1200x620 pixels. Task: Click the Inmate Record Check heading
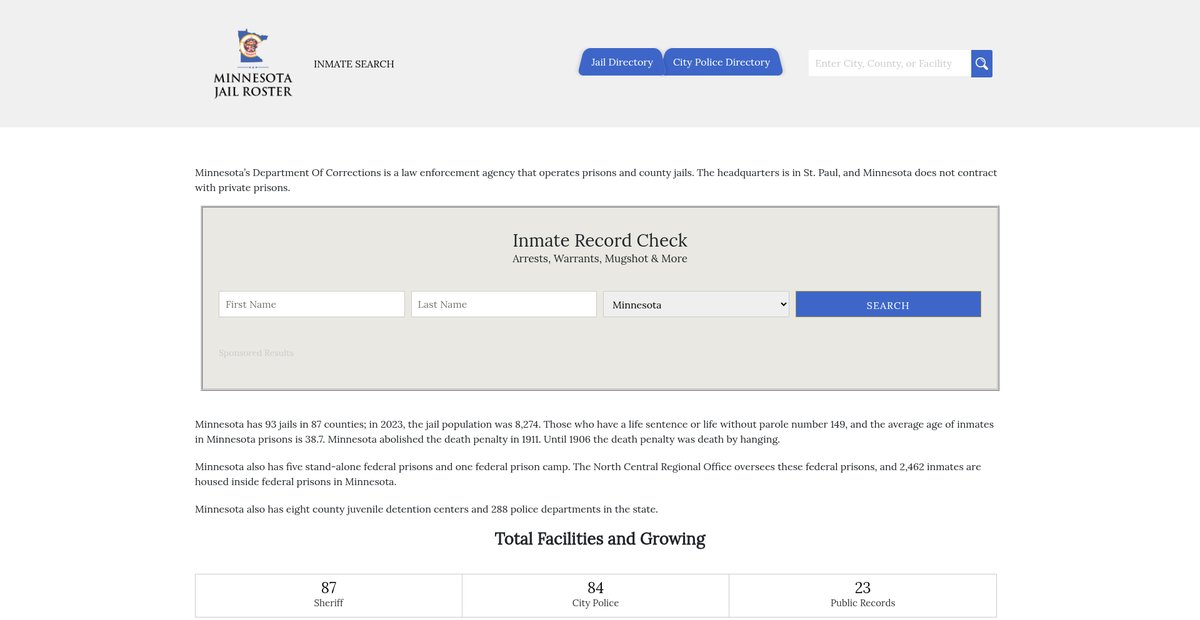tap(600, 240)
